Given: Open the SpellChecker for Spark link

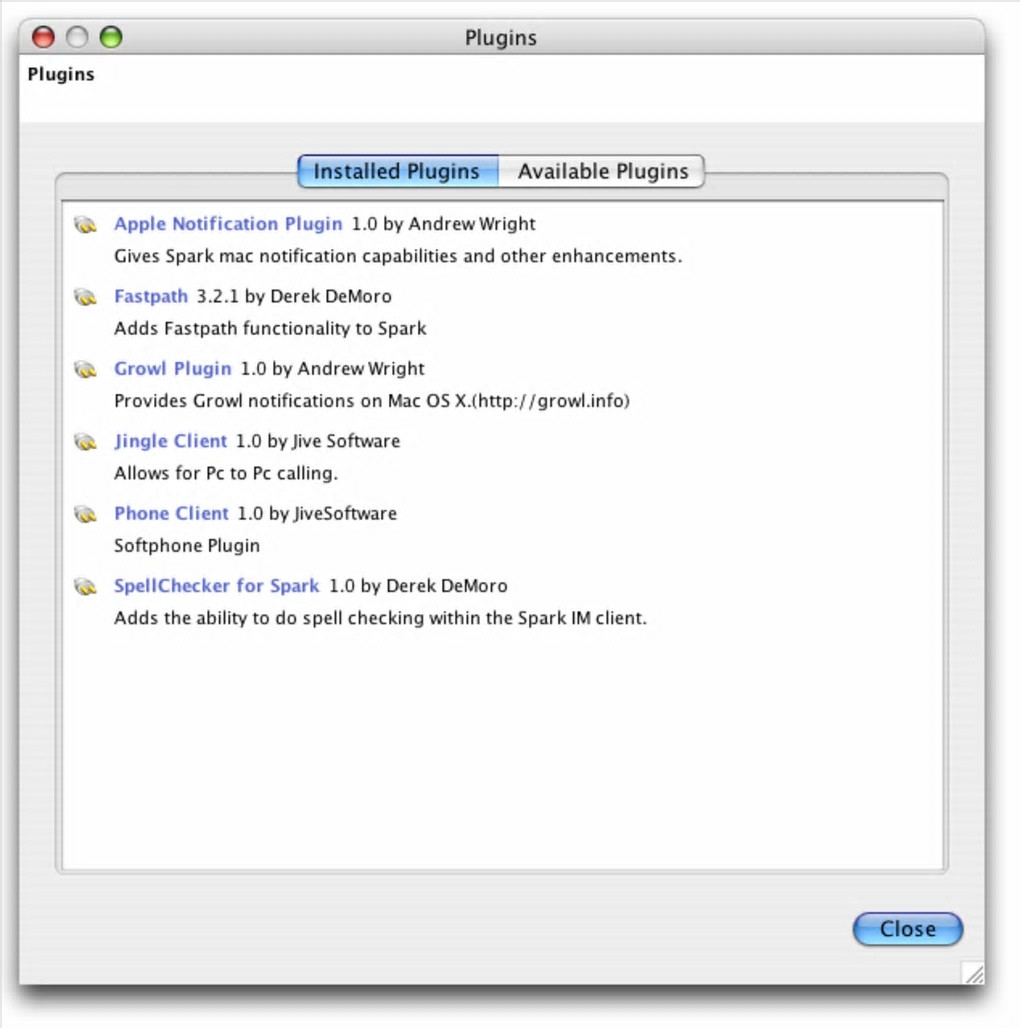Looking at the screenshot, I should tap(216, 585).
